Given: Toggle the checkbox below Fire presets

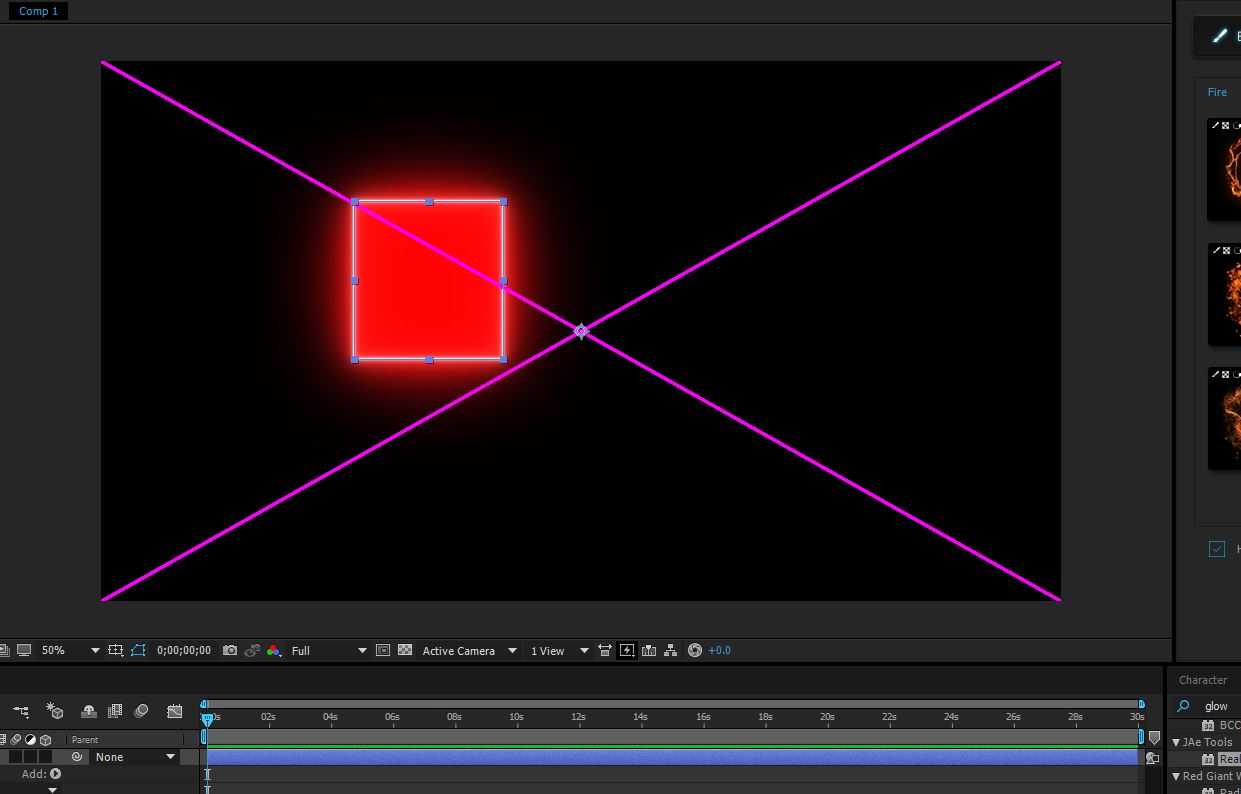Looking at the screenshot, I should pyautogui.click(x=1217, y=549).
